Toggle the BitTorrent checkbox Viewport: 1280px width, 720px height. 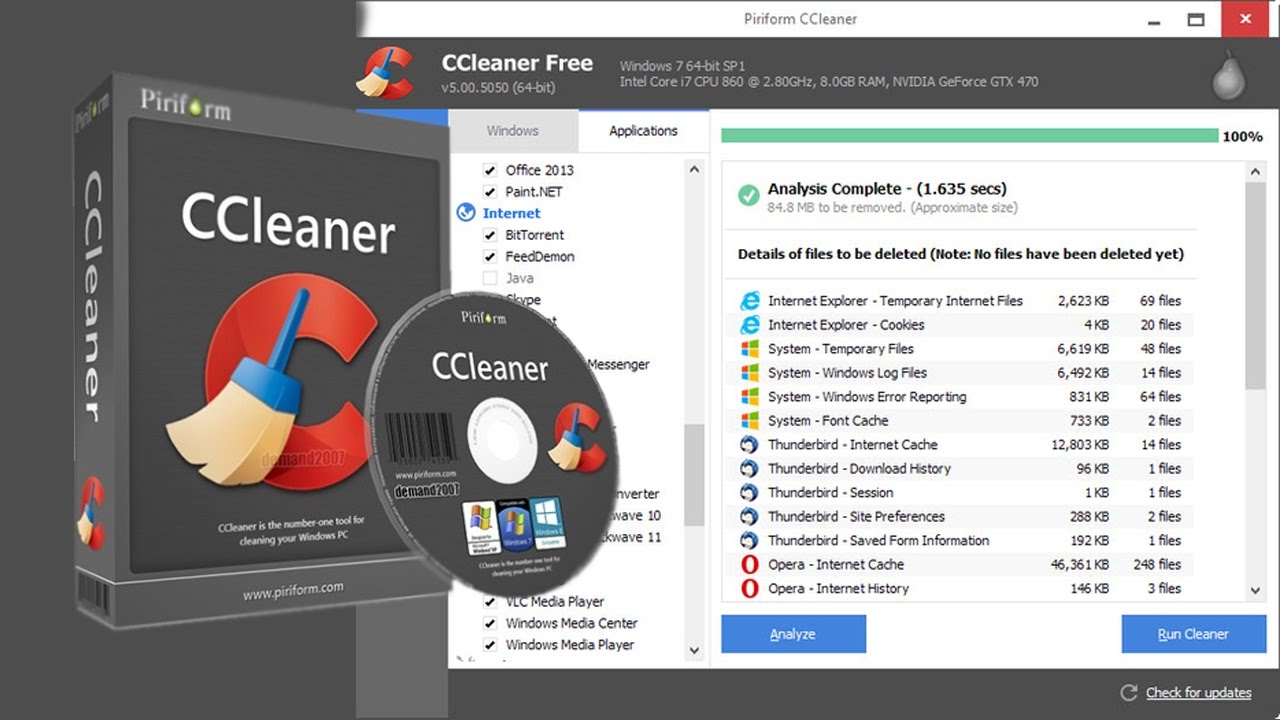click(x=490, y=235)
